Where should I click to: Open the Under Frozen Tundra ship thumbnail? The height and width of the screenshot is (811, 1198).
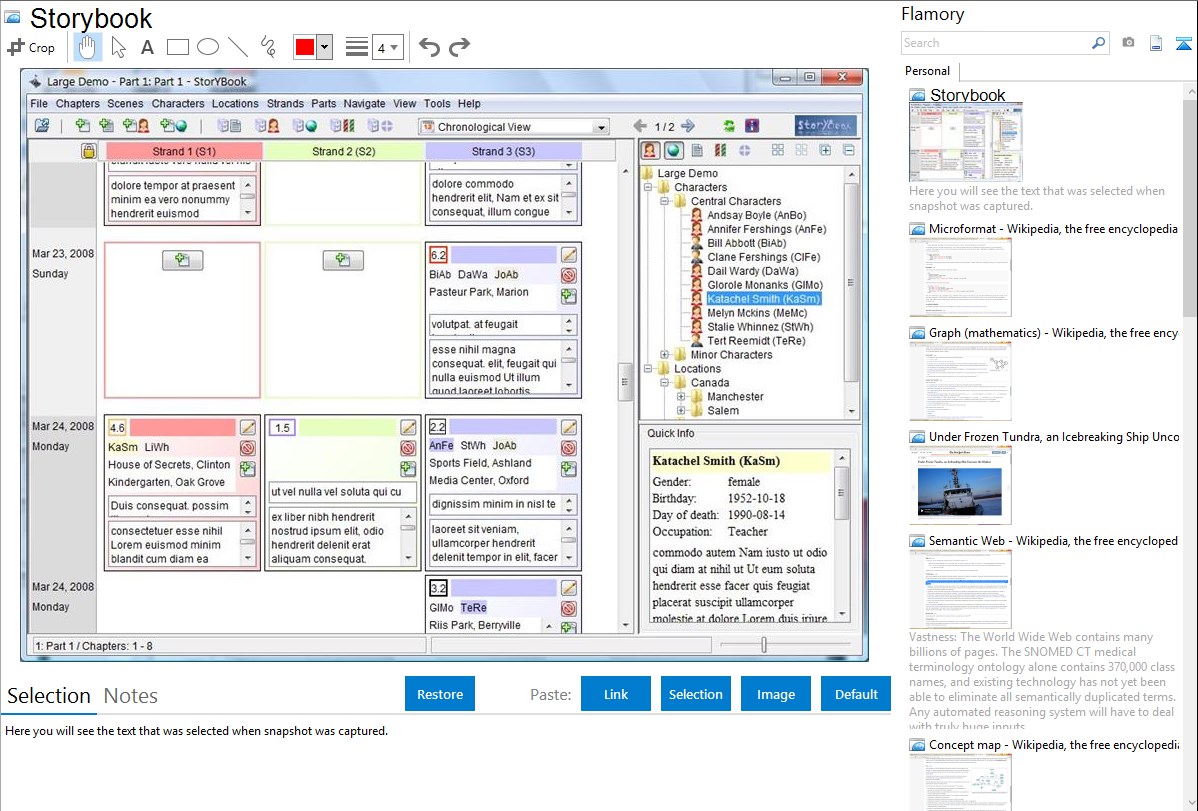click(960, 486)
